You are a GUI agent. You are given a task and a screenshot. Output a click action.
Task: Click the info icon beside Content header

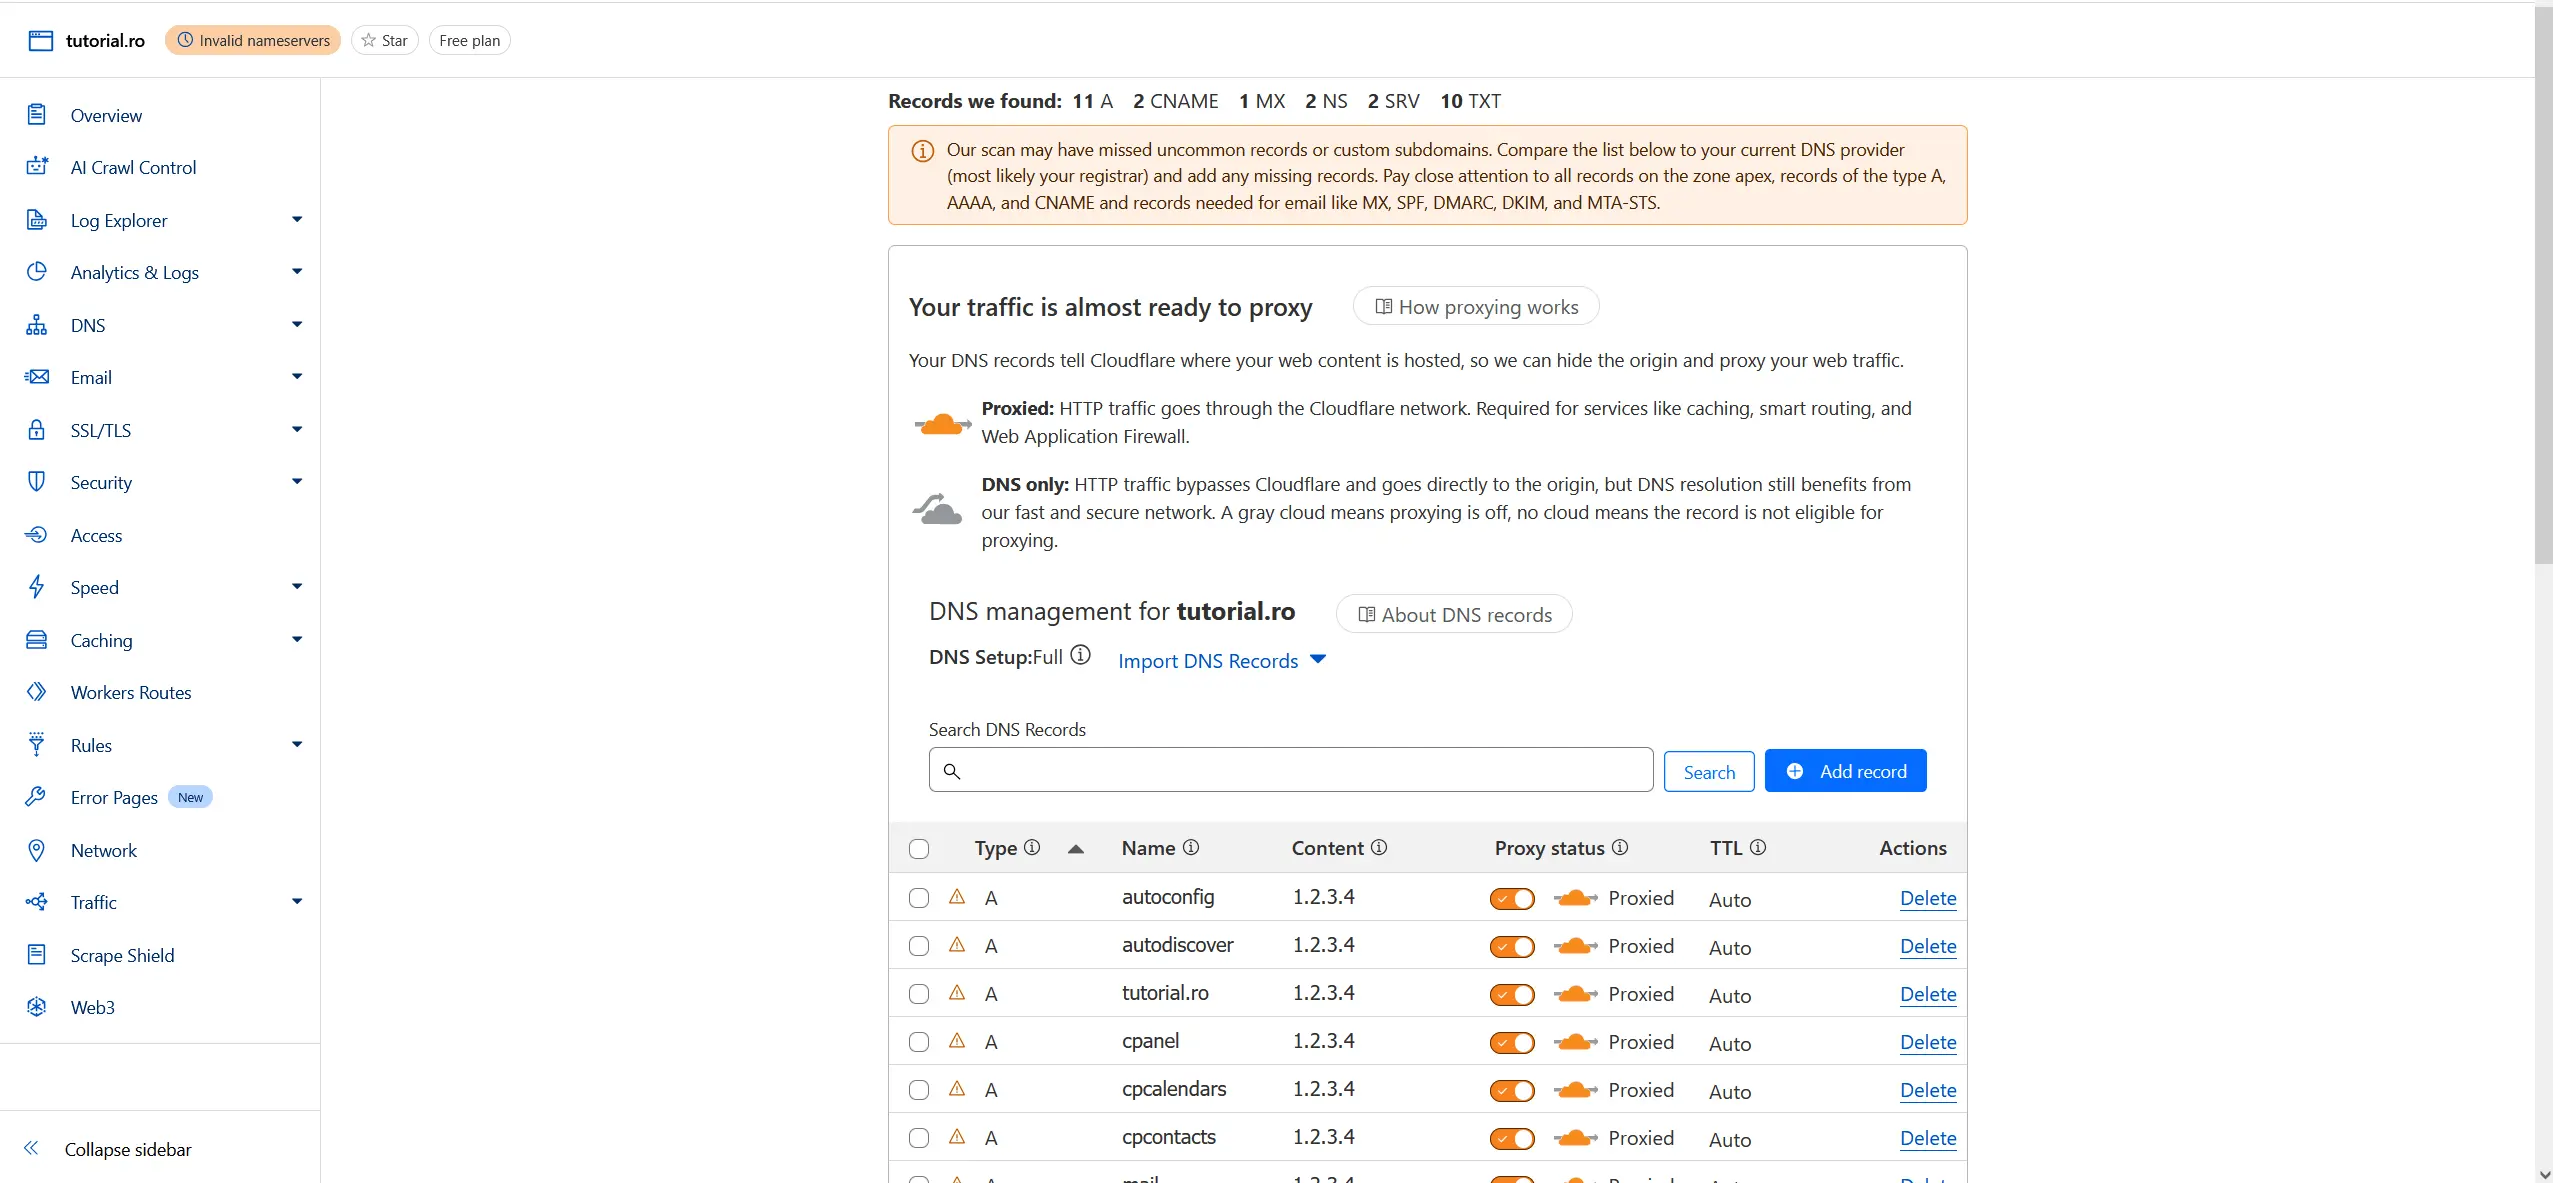(1379, 847)
